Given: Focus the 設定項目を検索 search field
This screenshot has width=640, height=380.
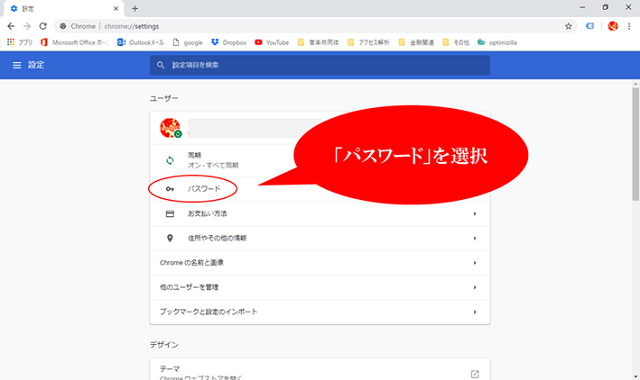Looking at the screenshot, I should 320,65.
